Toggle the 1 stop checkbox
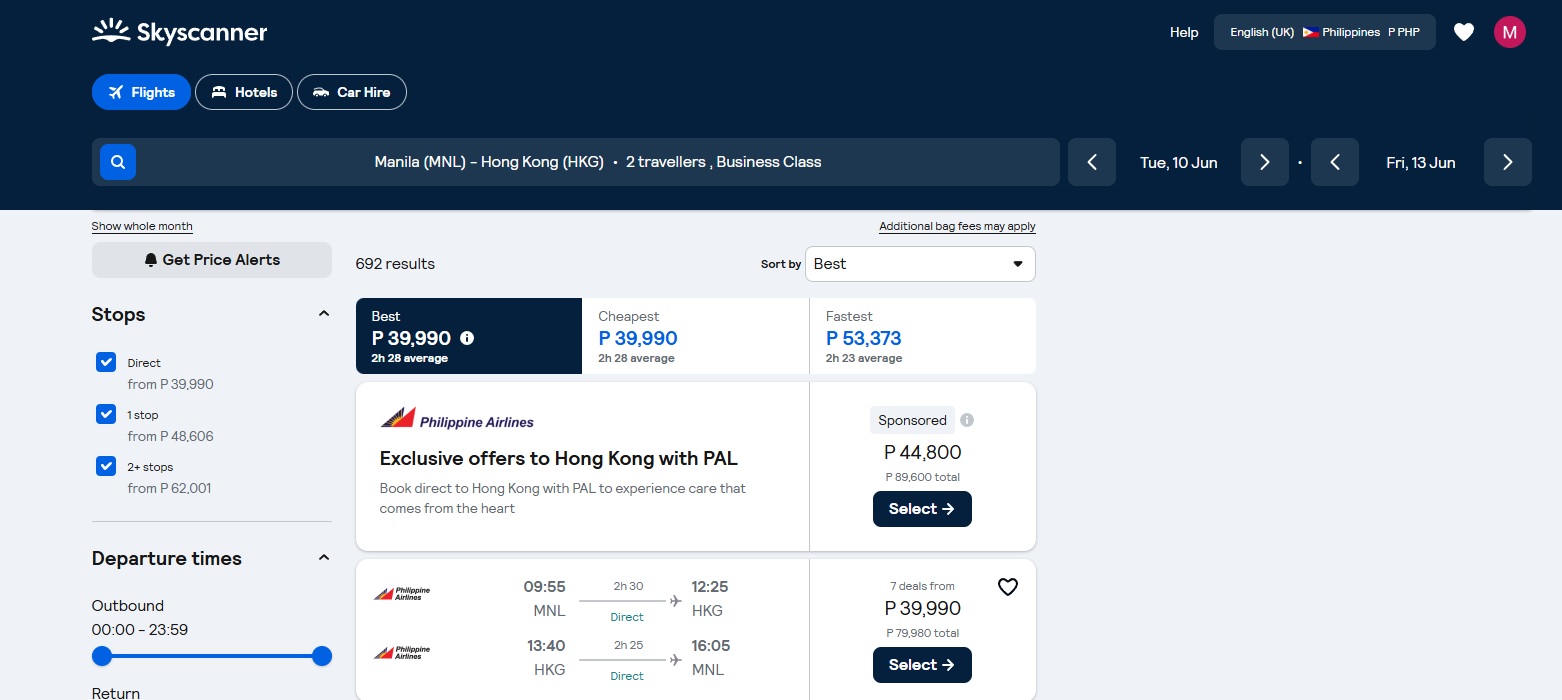 pos(106,414)
